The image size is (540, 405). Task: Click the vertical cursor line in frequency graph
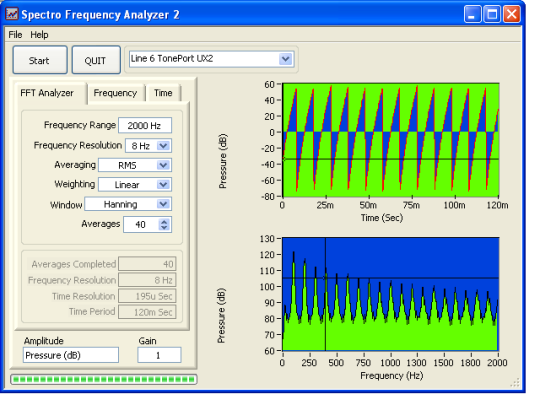[x=325, y=294]
